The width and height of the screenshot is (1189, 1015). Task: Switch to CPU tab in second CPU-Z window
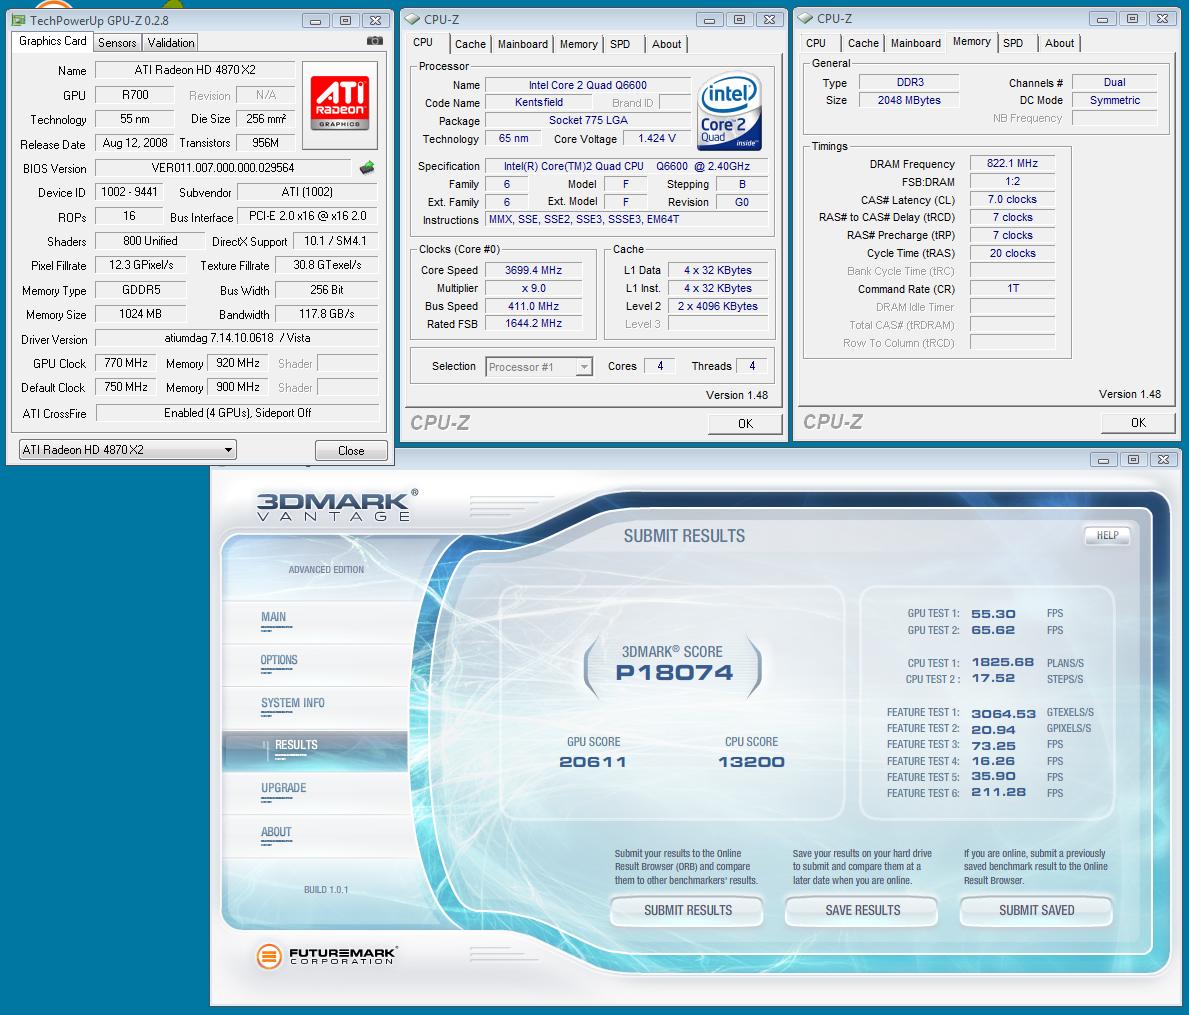tap(816, 43)
